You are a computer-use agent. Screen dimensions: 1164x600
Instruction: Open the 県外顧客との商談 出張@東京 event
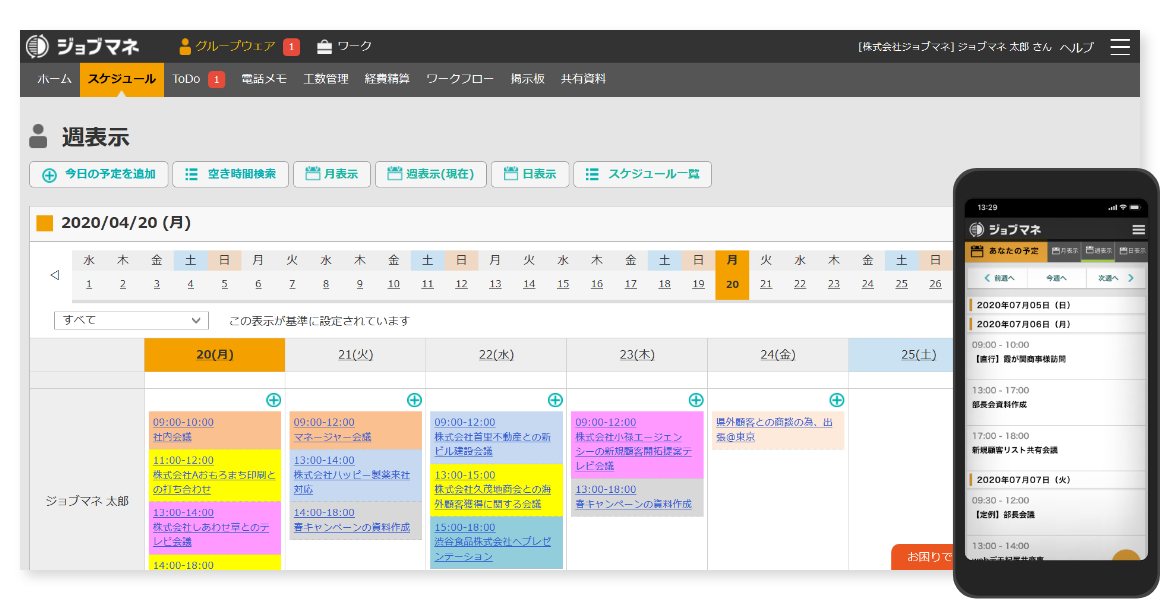point(778,431)
